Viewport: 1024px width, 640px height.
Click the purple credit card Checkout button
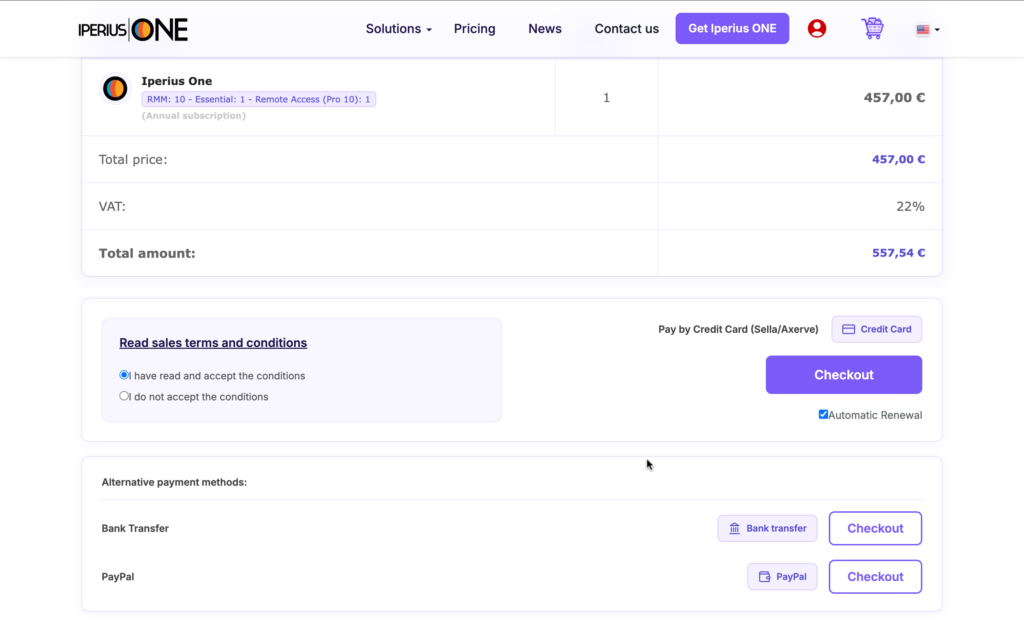tap(844, 375)
